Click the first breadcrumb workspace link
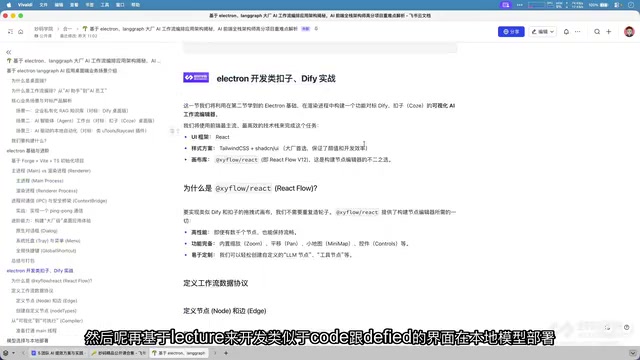 click(44, 29)
